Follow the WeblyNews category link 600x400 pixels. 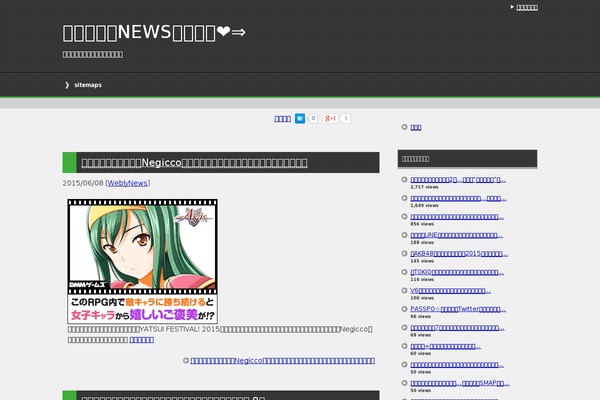(127, 183)
